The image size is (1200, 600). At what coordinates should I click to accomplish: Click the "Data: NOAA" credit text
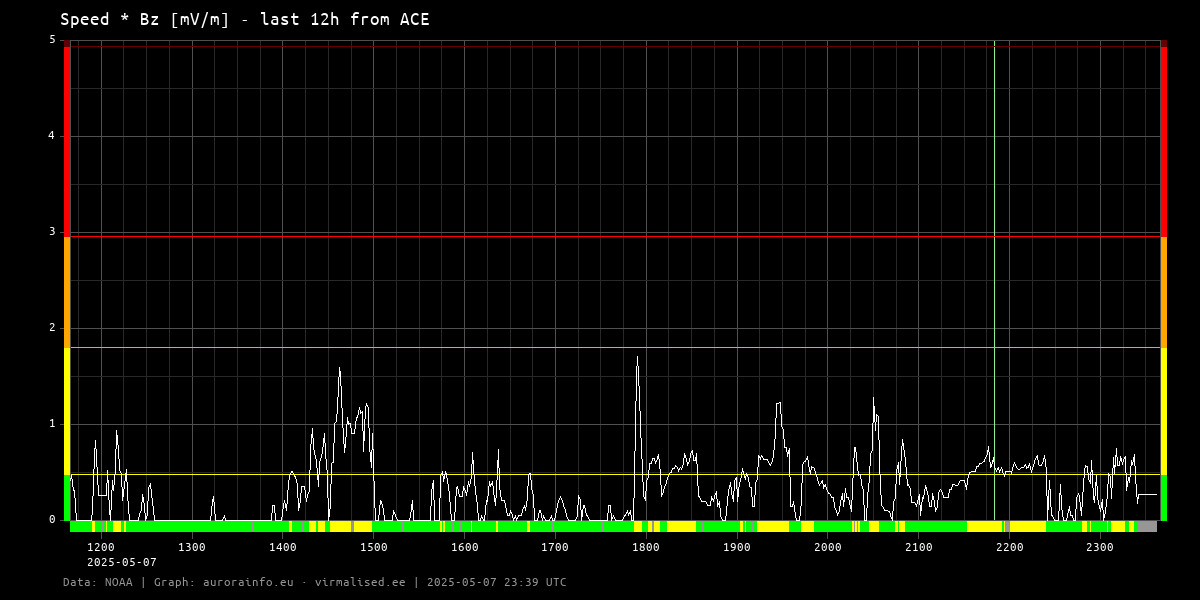(x=97, y=582)
